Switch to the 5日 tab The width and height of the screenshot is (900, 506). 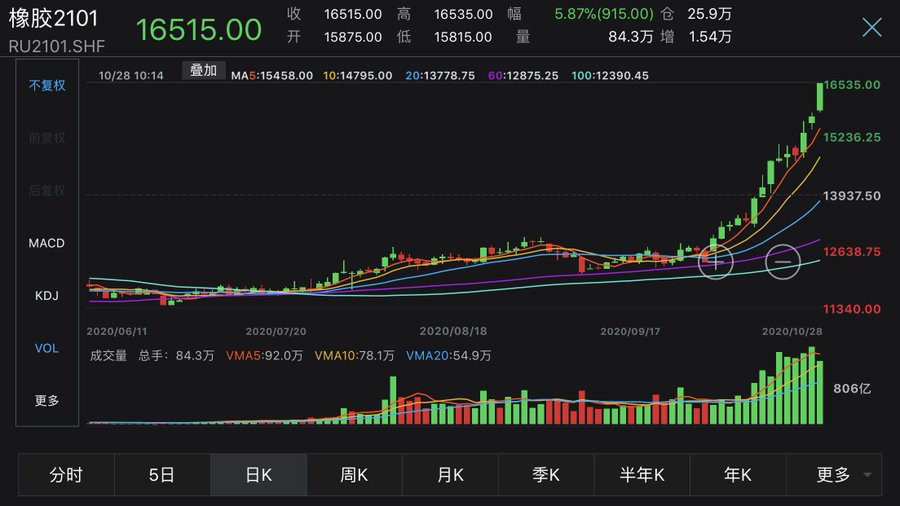click(x=162, y=475)
